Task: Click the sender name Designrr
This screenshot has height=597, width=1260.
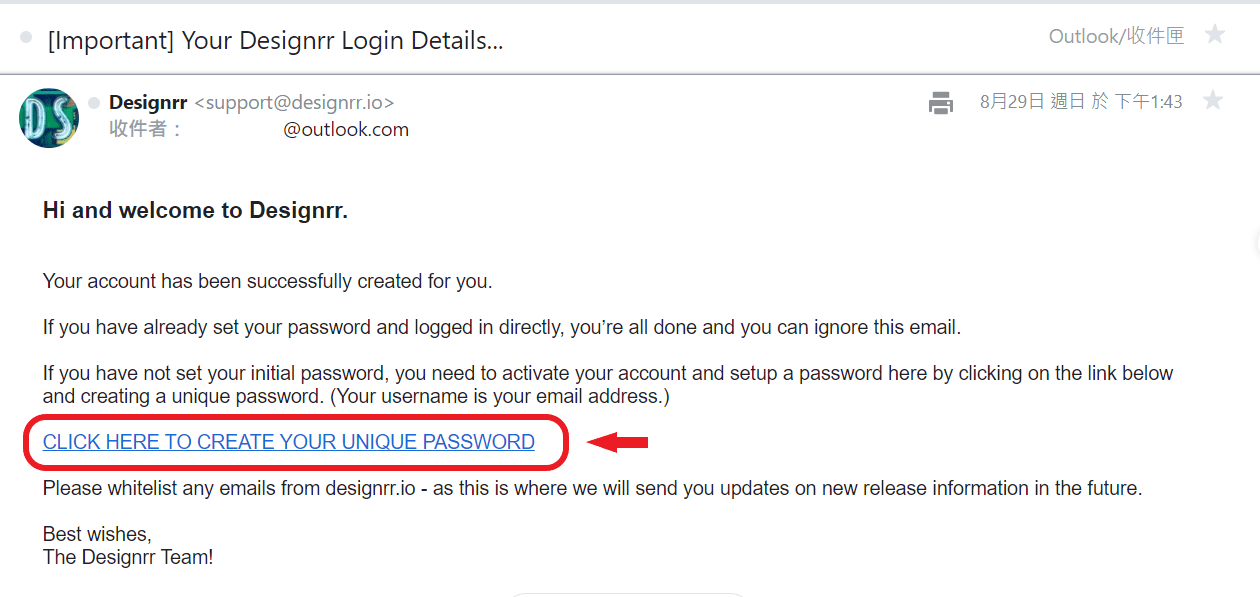Action: click(148, 102)
